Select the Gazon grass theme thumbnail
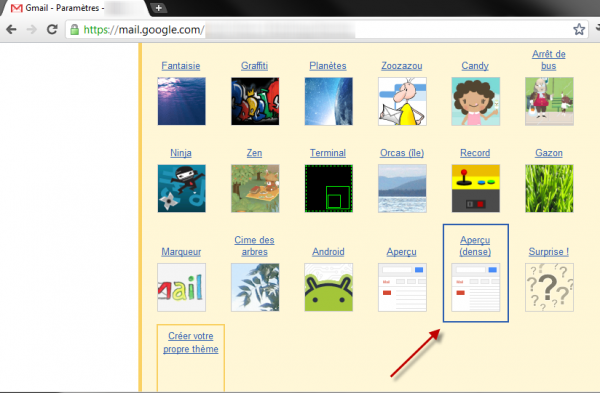 coord(549,188)
